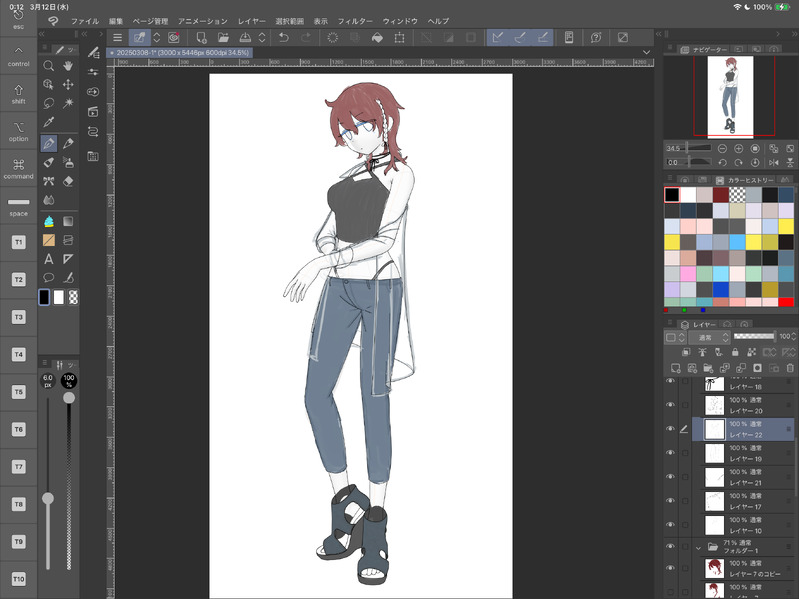Screen dimensions: 799x599
Task: Select the Eyedropper tool
Action: click(x=48, y=122)
